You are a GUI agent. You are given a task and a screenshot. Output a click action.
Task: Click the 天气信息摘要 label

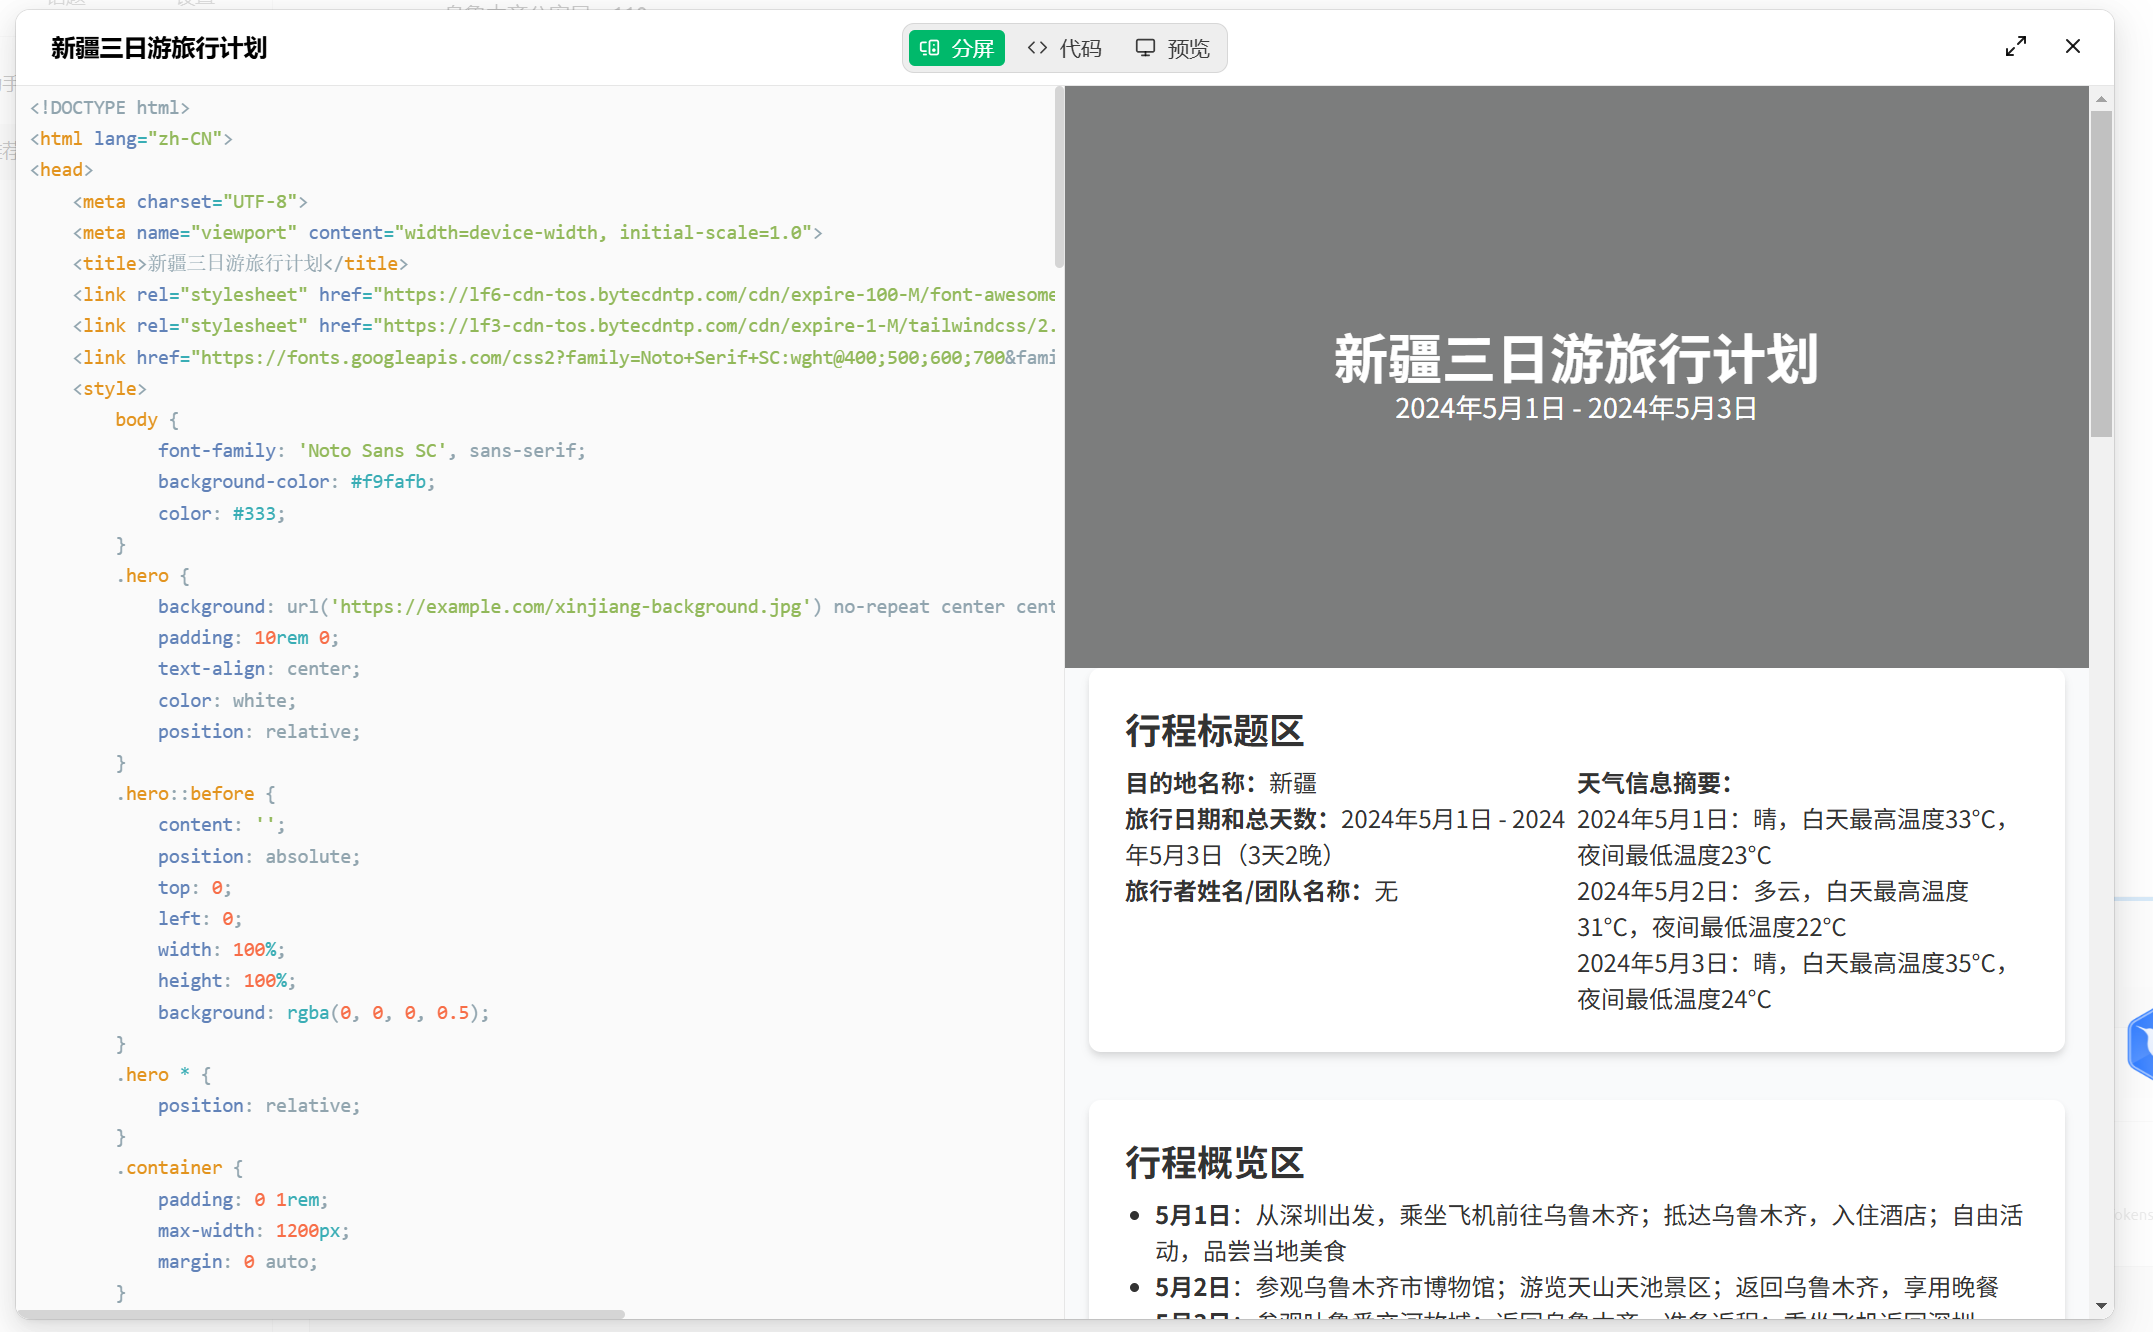tap(1654, 783)
